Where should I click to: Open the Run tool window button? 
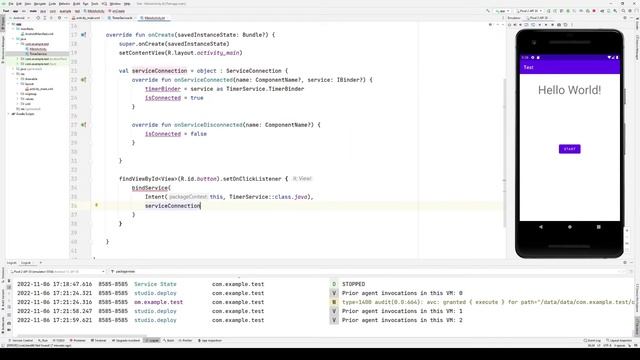tap(43, 340)
